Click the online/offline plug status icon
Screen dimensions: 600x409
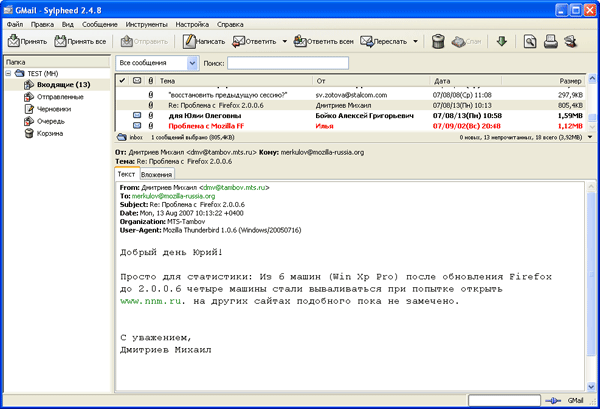point(553,401)
